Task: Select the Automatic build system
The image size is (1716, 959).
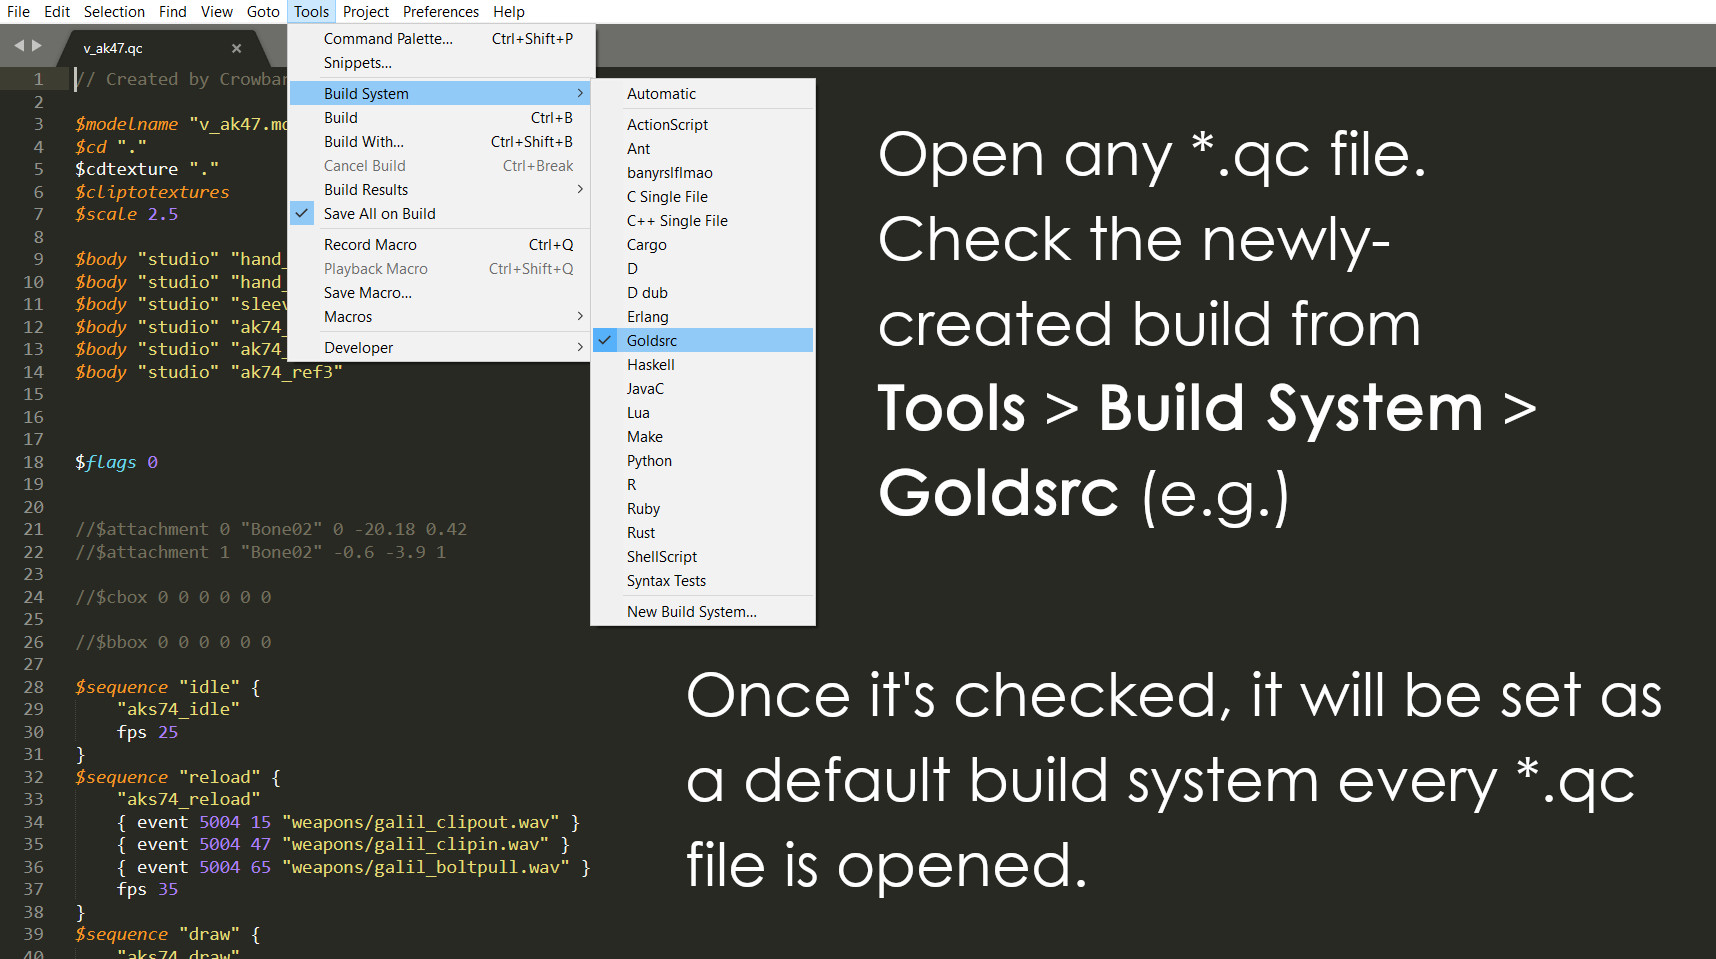Action: [661, 93]
